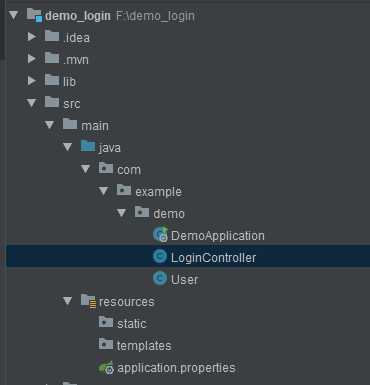Open the User class name
The height and width of the screenshot is (385, 370).
pyautogui.click(x=184, y=280)
